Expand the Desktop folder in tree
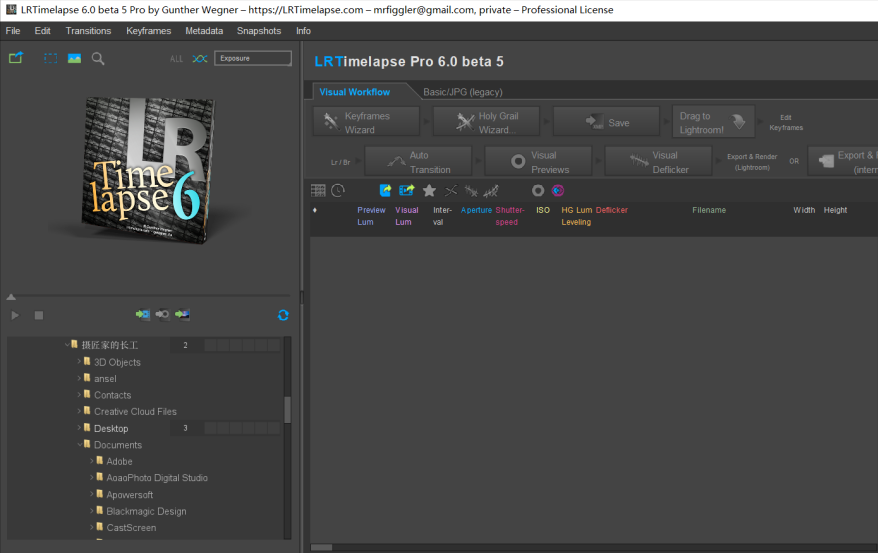 pyautogui.click(x=80, y=428)
